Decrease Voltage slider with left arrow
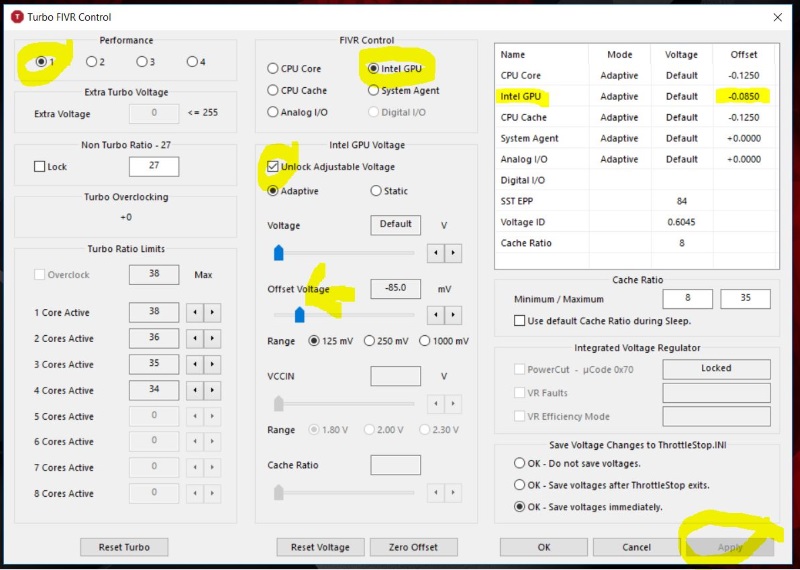This screenshot has width=800, height=570. point(436,253)
